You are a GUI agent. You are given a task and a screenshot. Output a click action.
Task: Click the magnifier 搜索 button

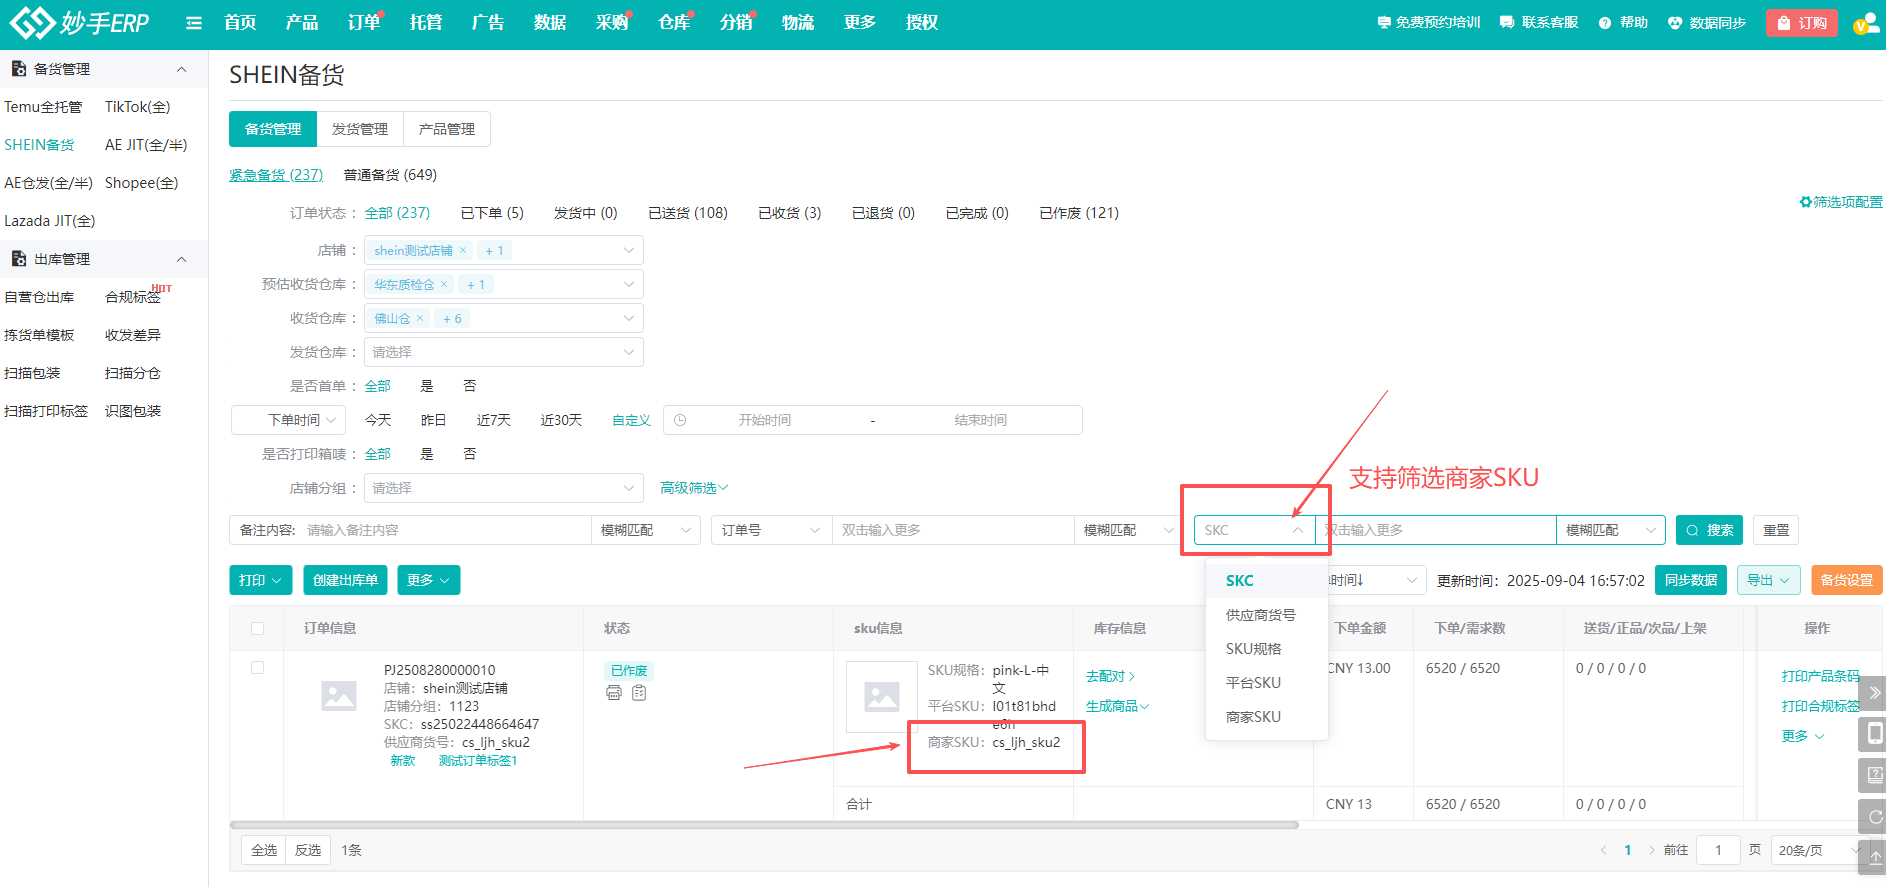(x=1709, y=530)
